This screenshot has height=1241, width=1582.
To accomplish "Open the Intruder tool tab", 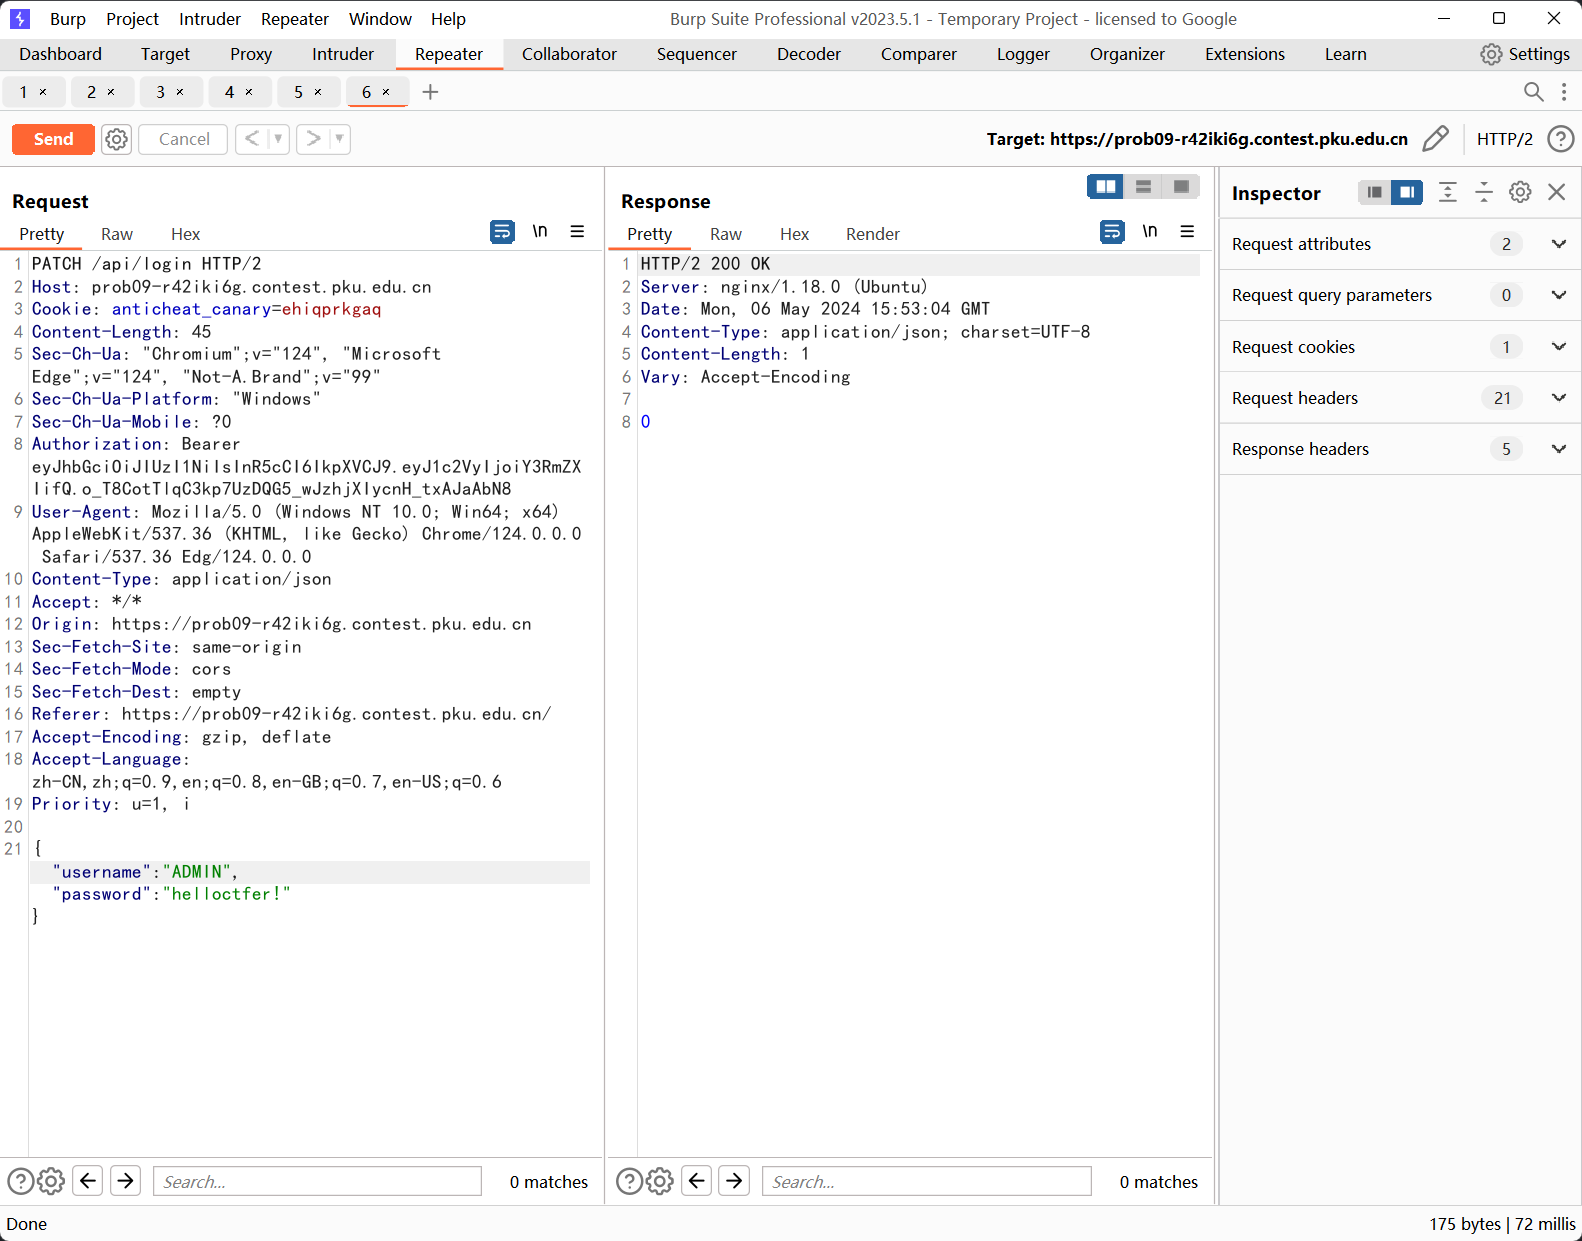I will coord(343,54).
